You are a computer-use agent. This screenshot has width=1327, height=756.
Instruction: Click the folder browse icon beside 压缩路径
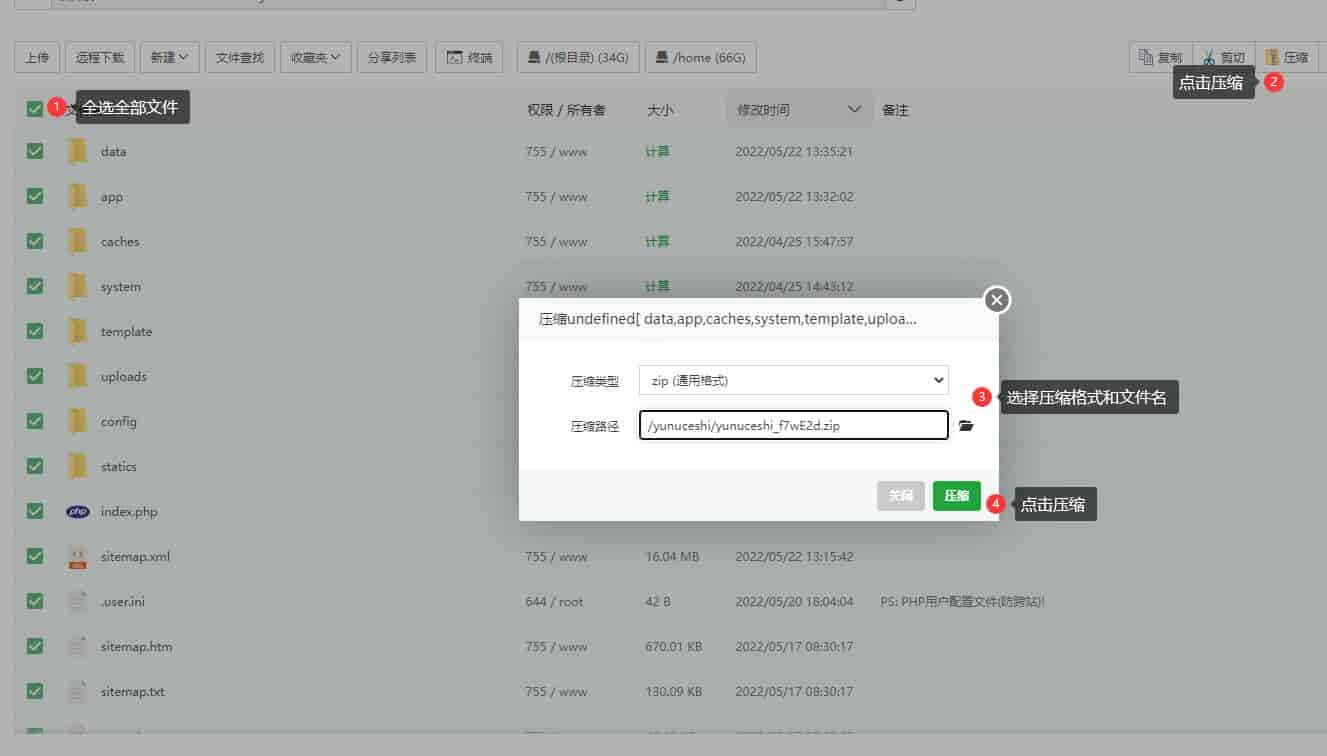(x=965, y=425)
